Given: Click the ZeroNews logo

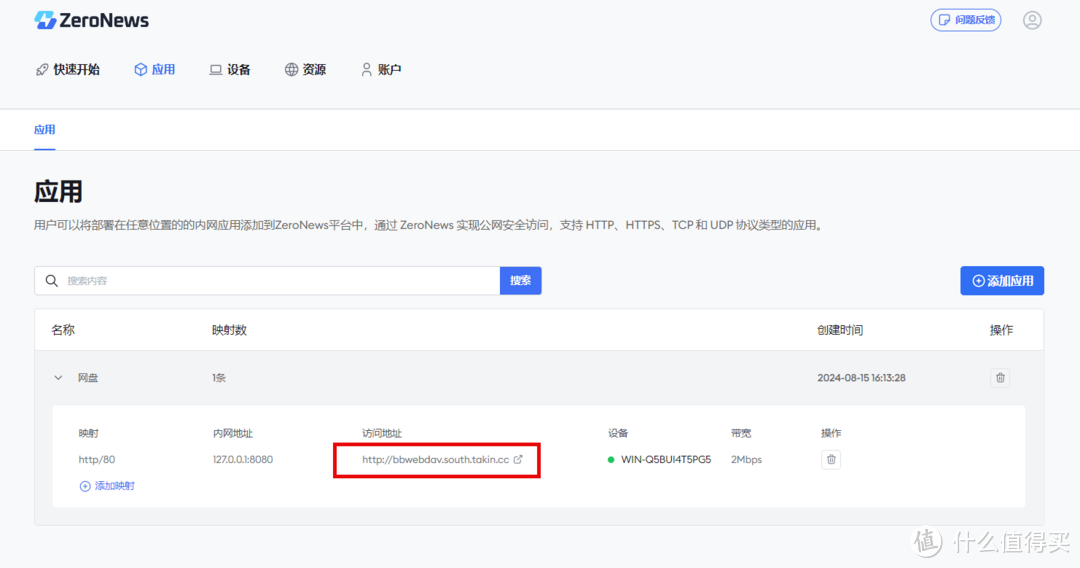Looking at the screenshot, I should [x=91, y=20].
